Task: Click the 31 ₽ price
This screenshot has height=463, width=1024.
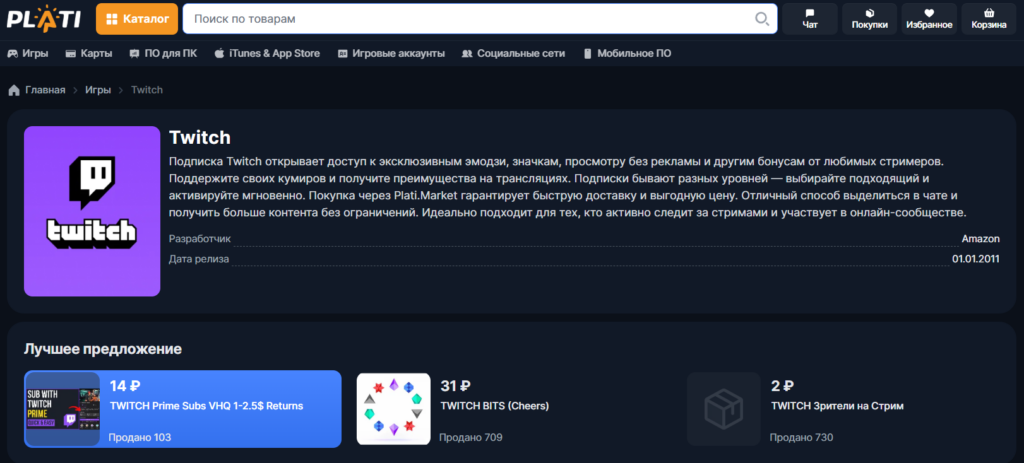Action: click(x=456, y=386)
